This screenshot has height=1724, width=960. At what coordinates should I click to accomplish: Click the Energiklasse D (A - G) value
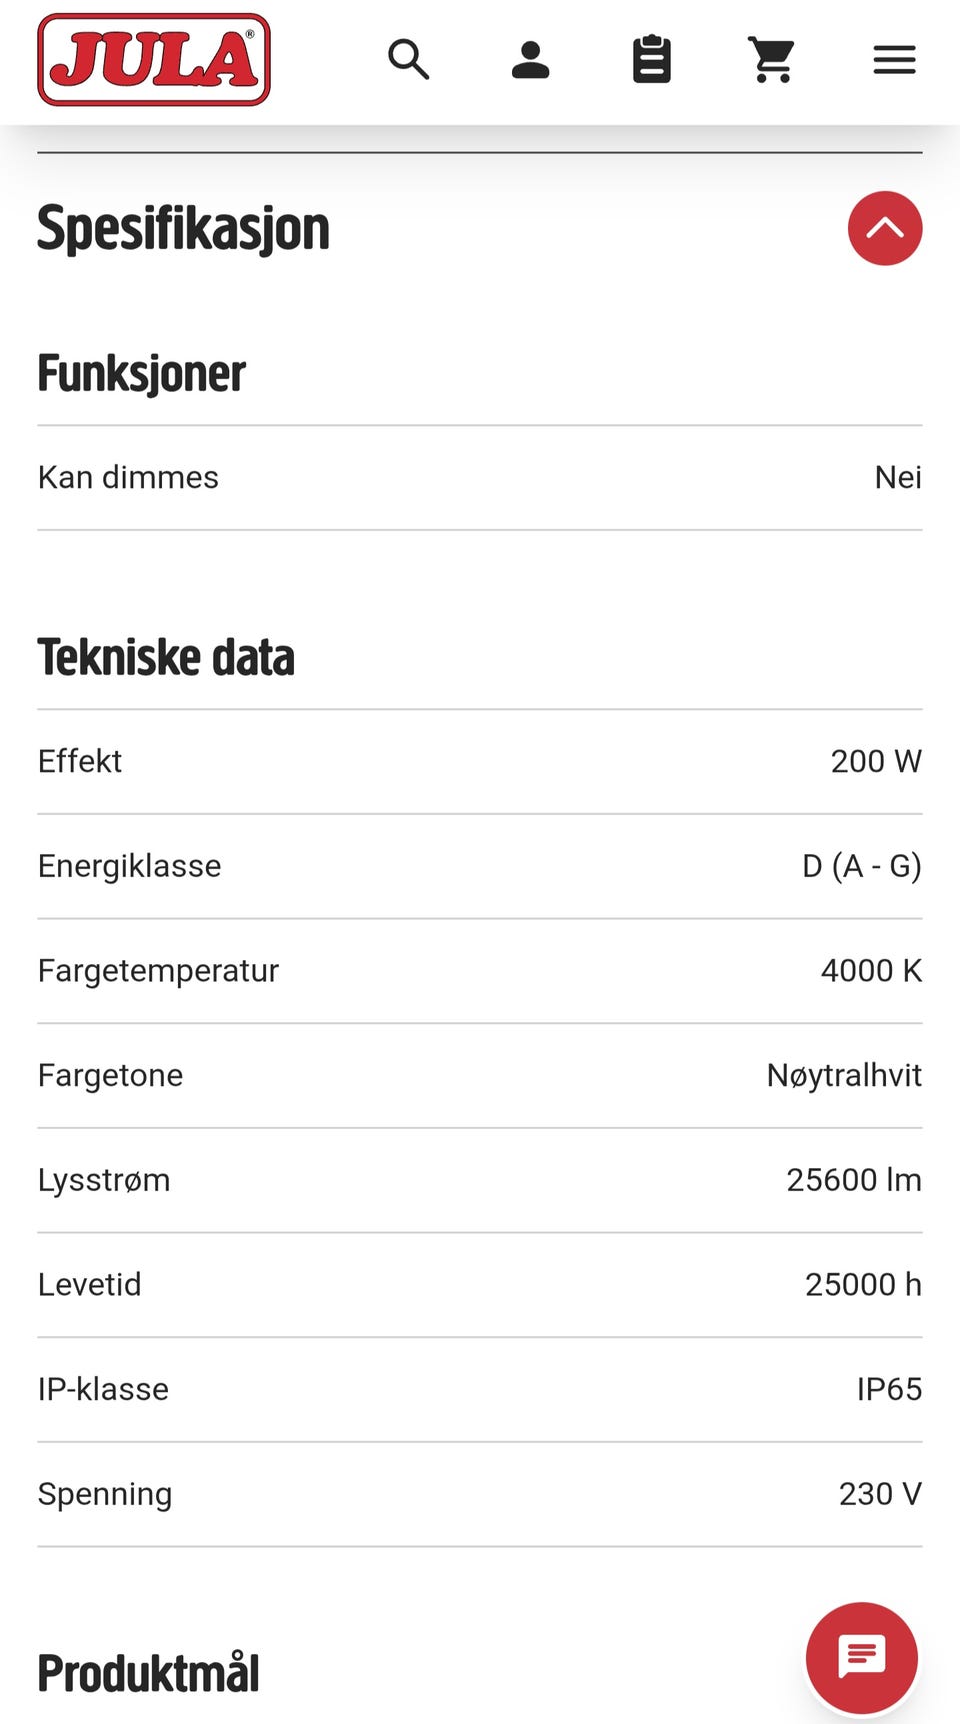[x=862, y=866]
